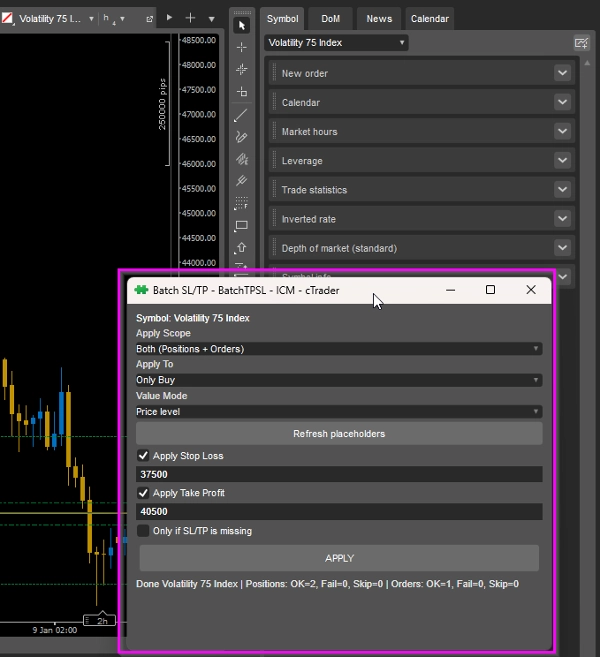Open the Apply To Only Buy dropdown
600x657 pixels.
pyautogui.click(x=338, y=380)
